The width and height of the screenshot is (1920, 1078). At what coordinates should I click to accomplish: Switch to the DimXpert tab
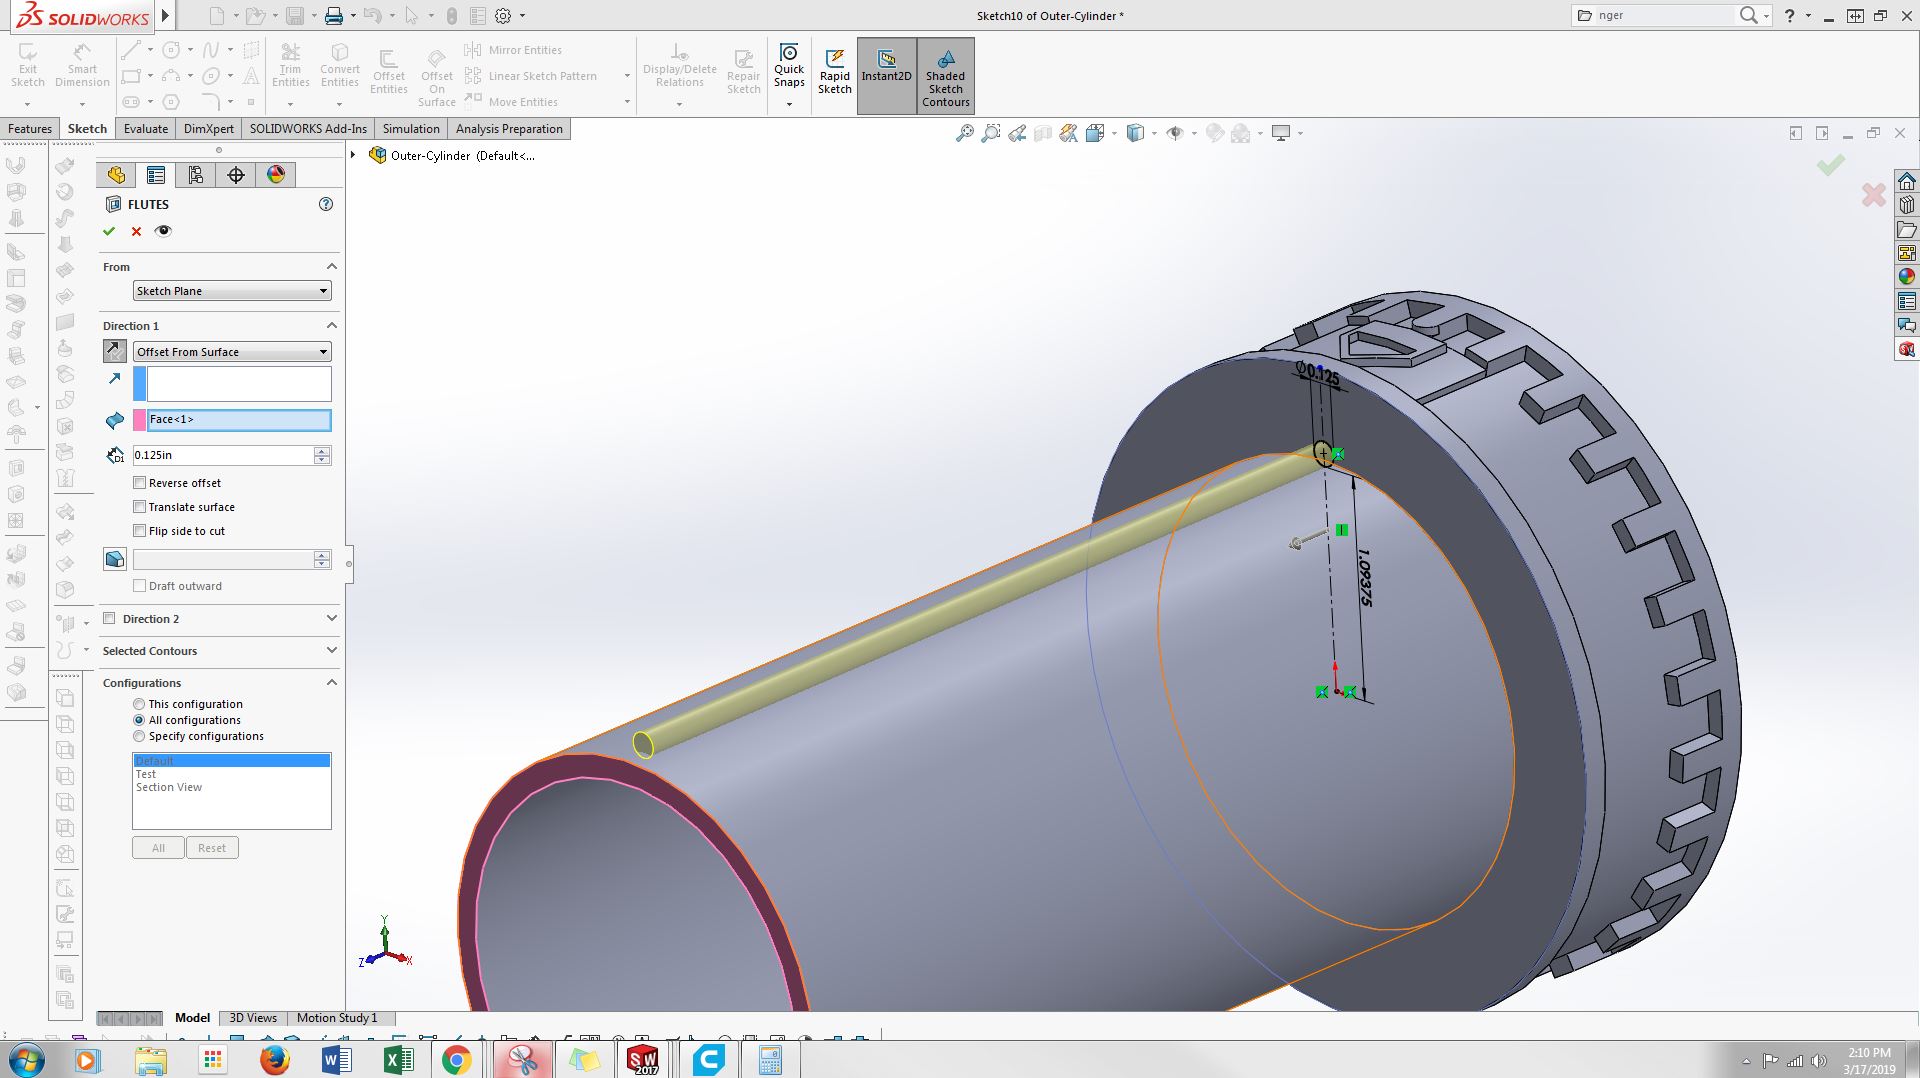coord(209,129)
